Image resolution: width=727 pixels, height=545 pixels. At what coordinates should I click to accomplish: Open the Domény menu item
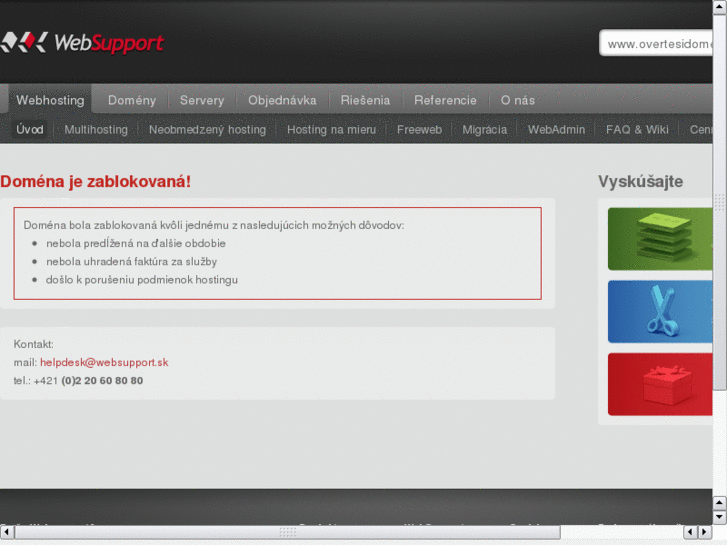(132, 100)
